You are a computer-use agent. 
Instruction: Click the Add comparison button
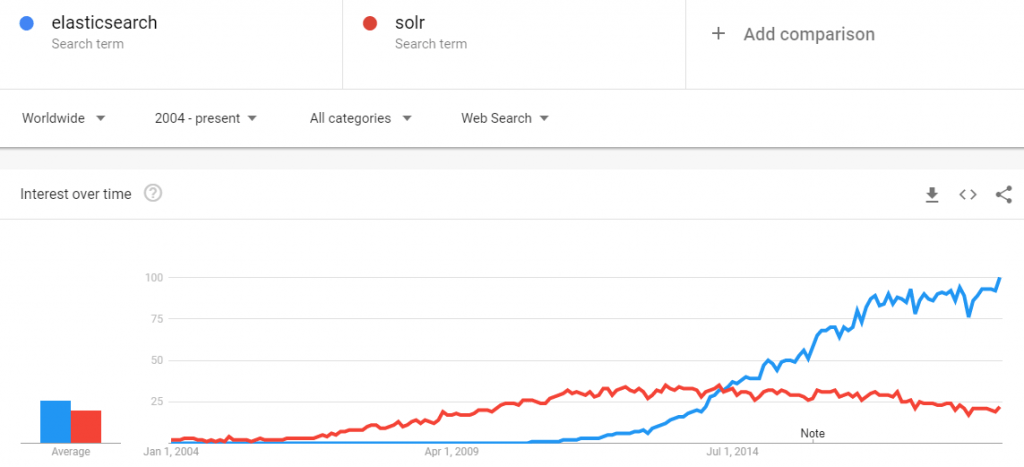click(x=793, y=34)
